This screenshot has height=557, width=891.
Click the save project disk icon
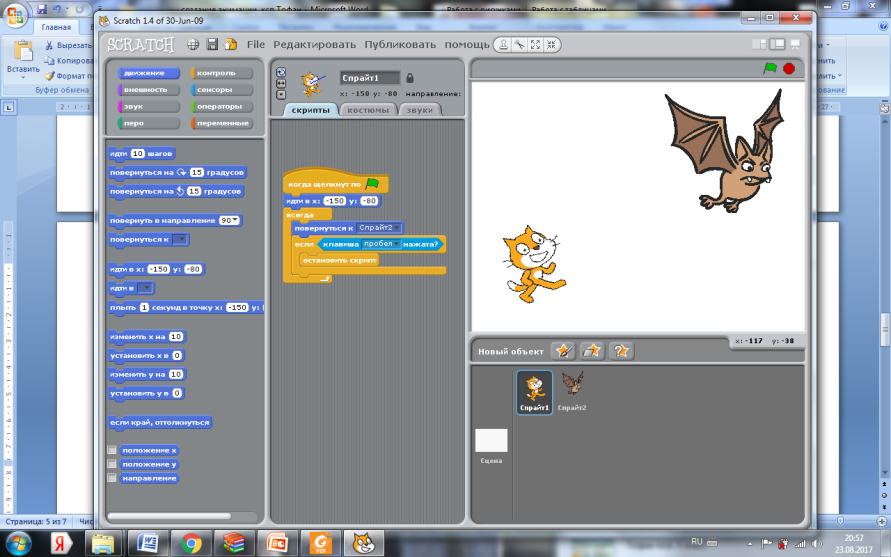pyautogui.click(x=212, y=45)
